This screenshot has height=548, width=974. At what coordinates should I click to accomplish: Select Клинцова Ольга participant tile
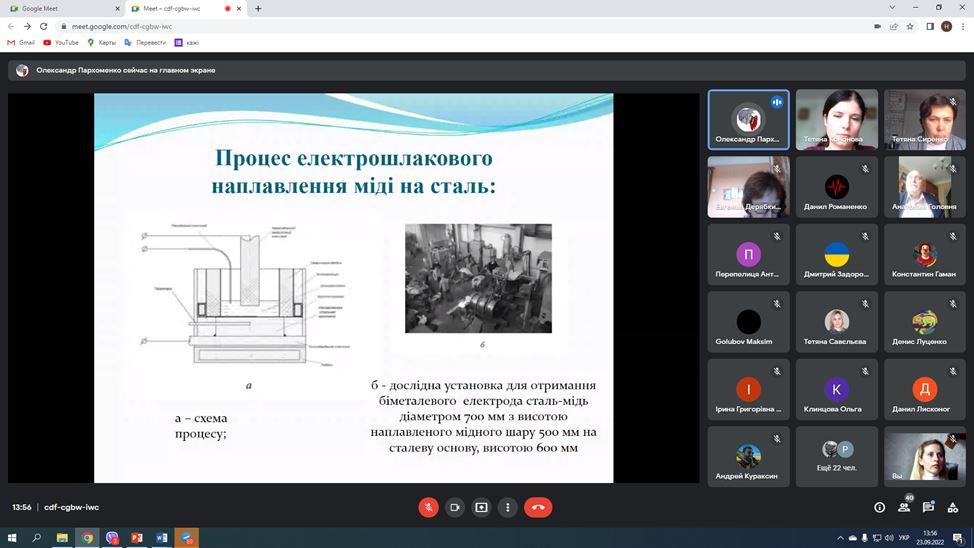tap(837, 390)
